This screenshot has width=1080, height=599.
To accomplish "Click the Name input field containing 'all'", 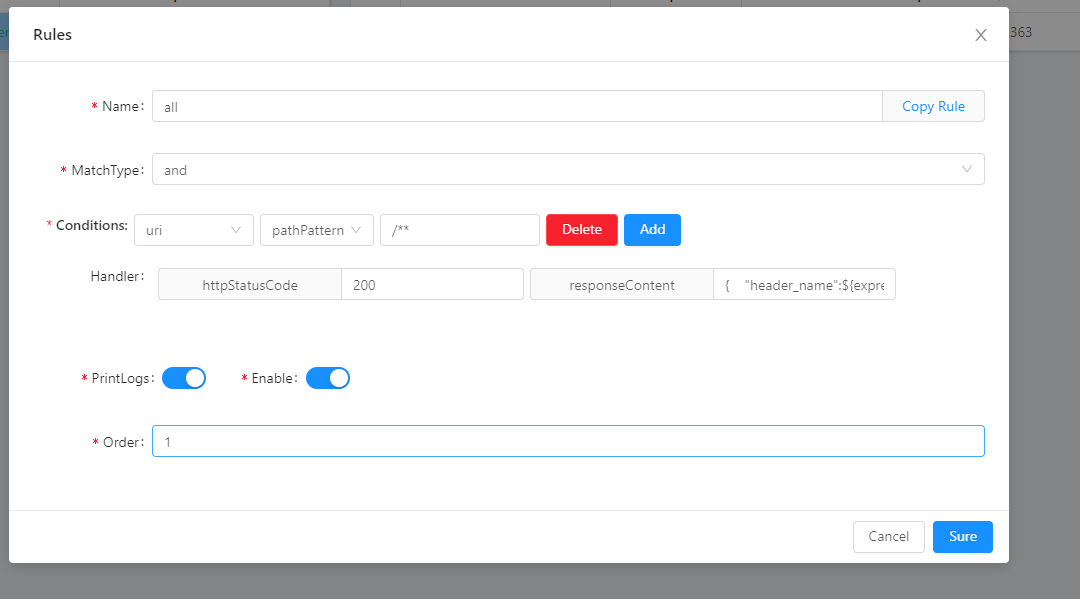I will tap(517, 106).
